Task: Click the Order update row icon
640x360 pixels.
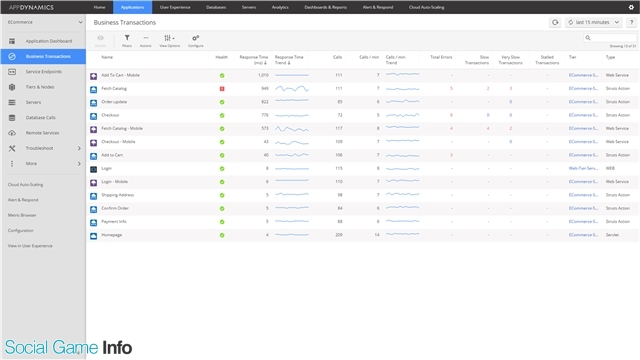Action: point(93,103)
